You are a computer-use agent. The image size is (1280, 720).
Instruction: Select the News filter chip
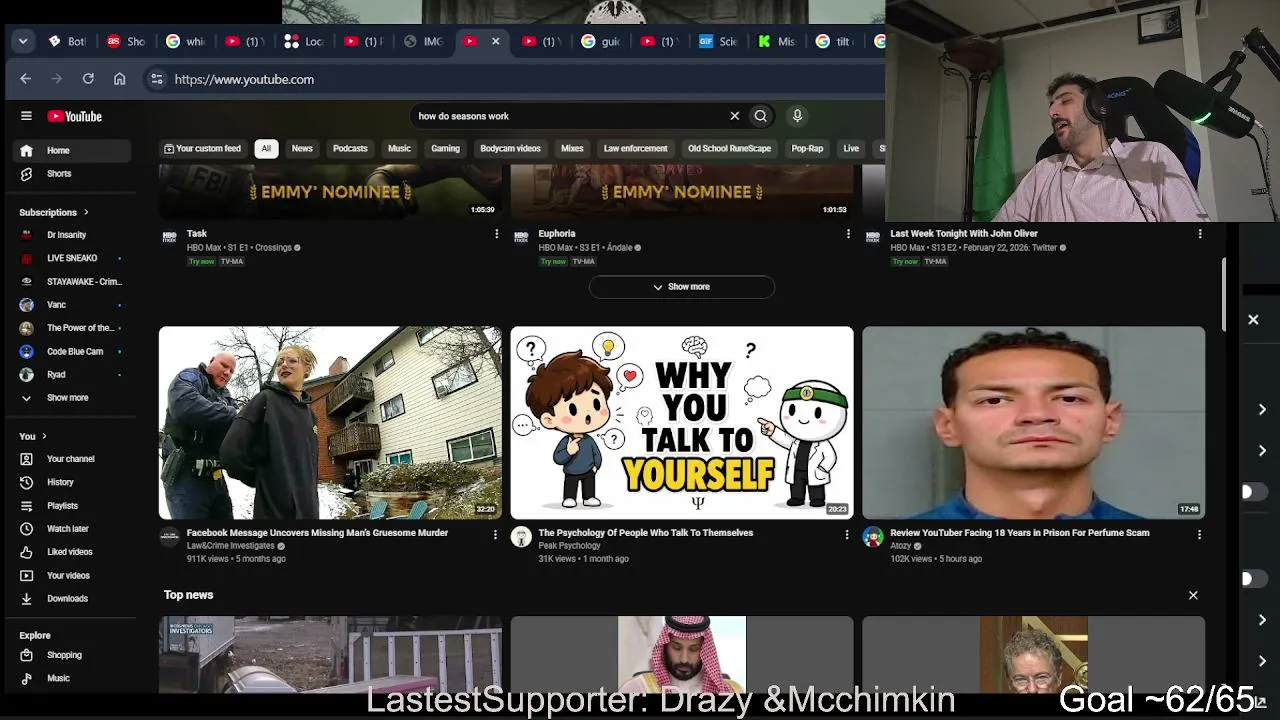point(302,149)
